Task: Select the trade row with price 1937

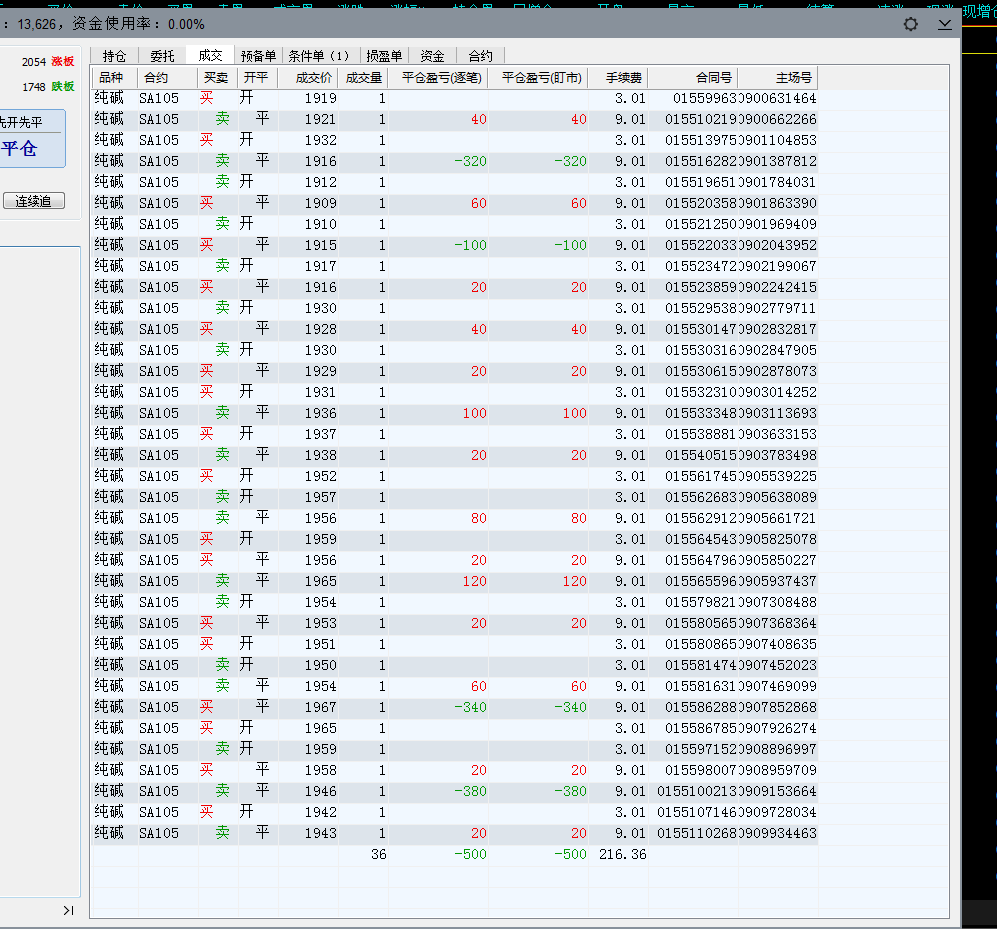Action: click(x=455, y=434)
